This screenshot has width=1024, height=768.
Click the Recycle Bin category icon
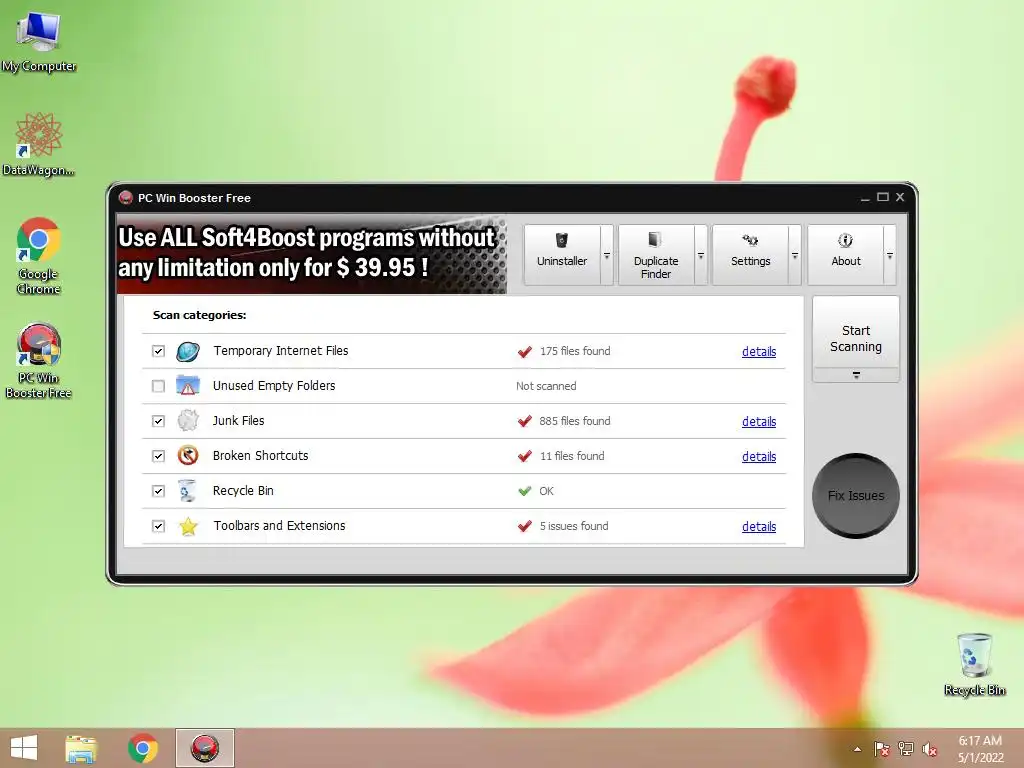tap(188, 490)
